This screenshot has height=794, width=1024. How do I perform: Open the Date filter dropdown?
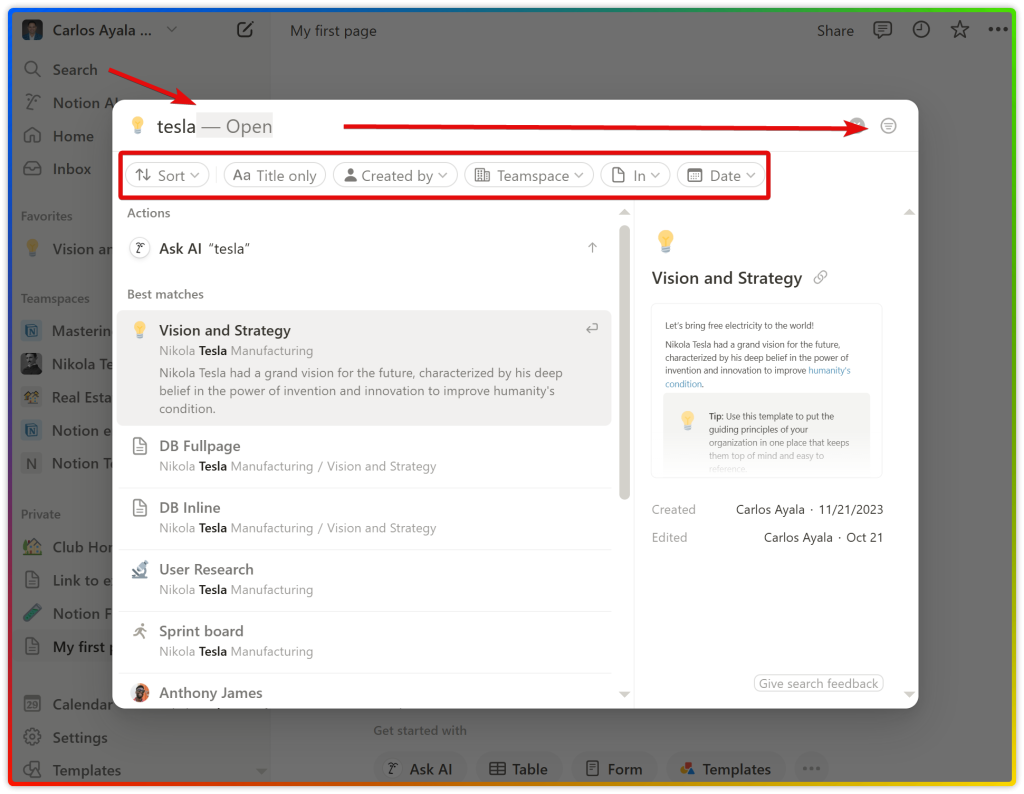tap(721, 175)
